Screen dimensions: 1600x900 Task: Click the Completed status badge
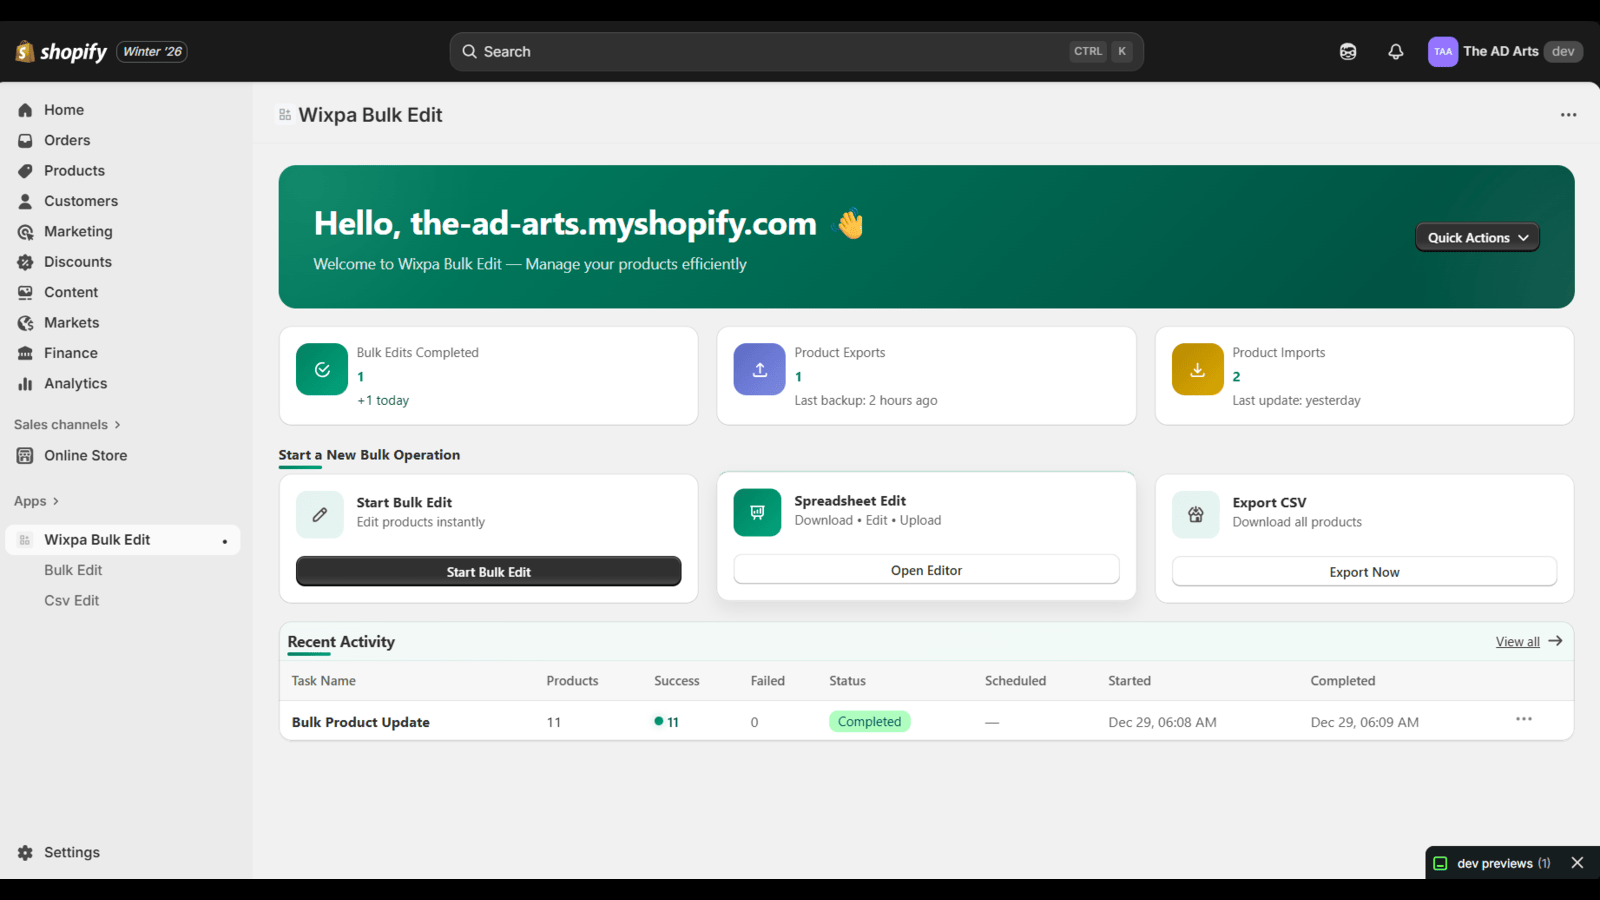pyautogui.click(x=870, y=722)
